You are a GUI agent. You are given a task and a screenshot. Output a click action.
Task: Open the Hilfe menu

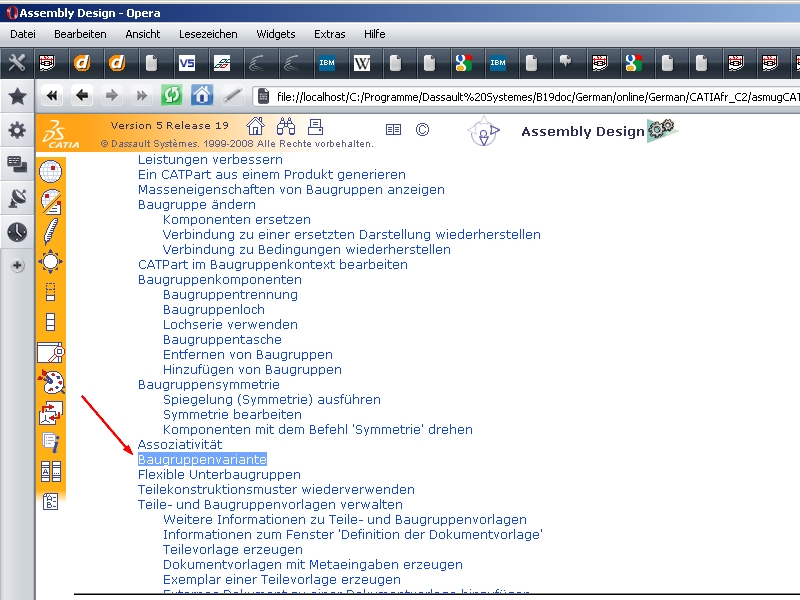(374, 34)
